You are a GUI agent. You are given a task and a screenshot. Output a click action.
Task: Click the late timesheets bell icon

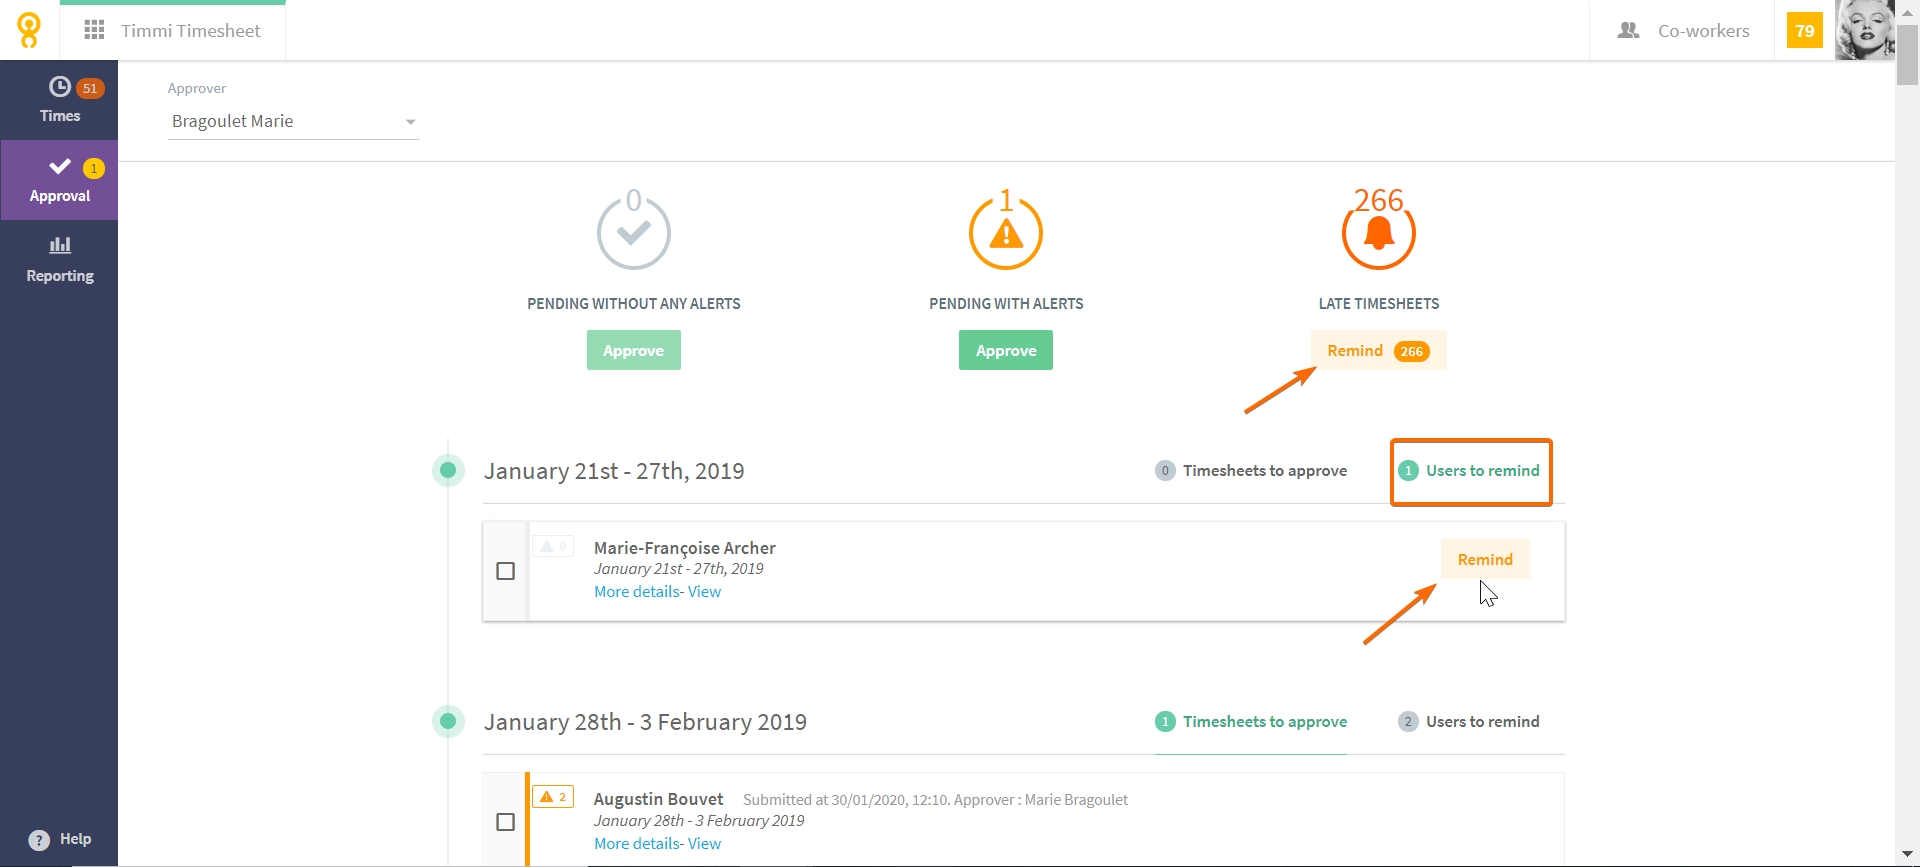coord(1379,232)
